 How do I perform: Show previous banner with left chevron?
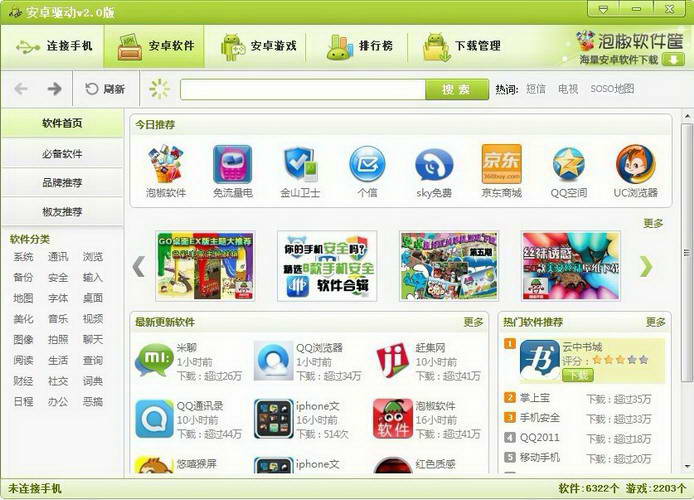click(x=139, y=266)
